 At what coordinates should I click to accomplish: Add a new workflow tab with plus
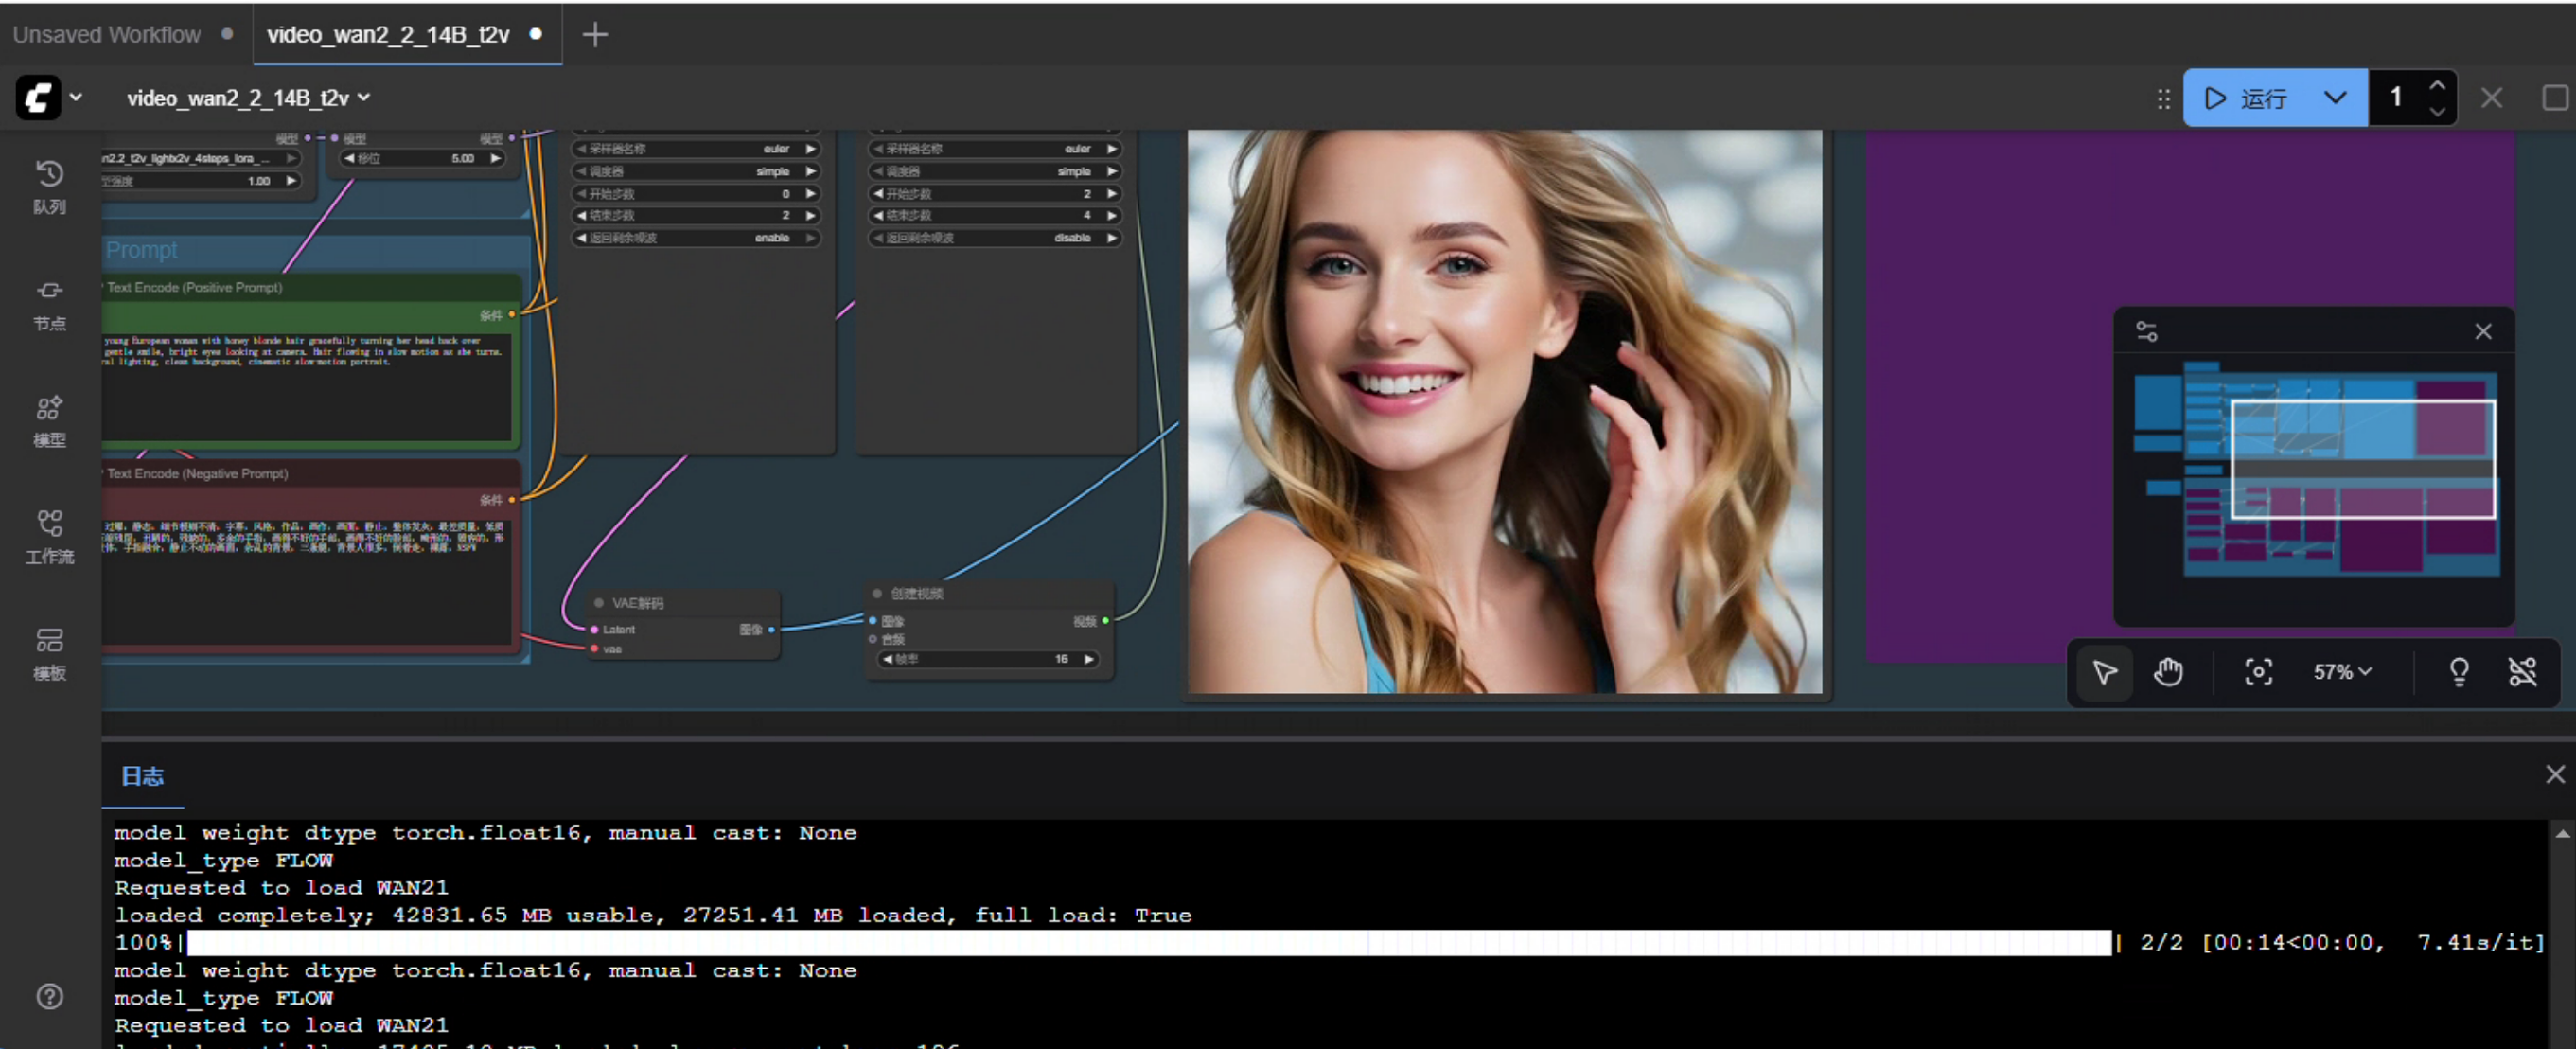595,34
